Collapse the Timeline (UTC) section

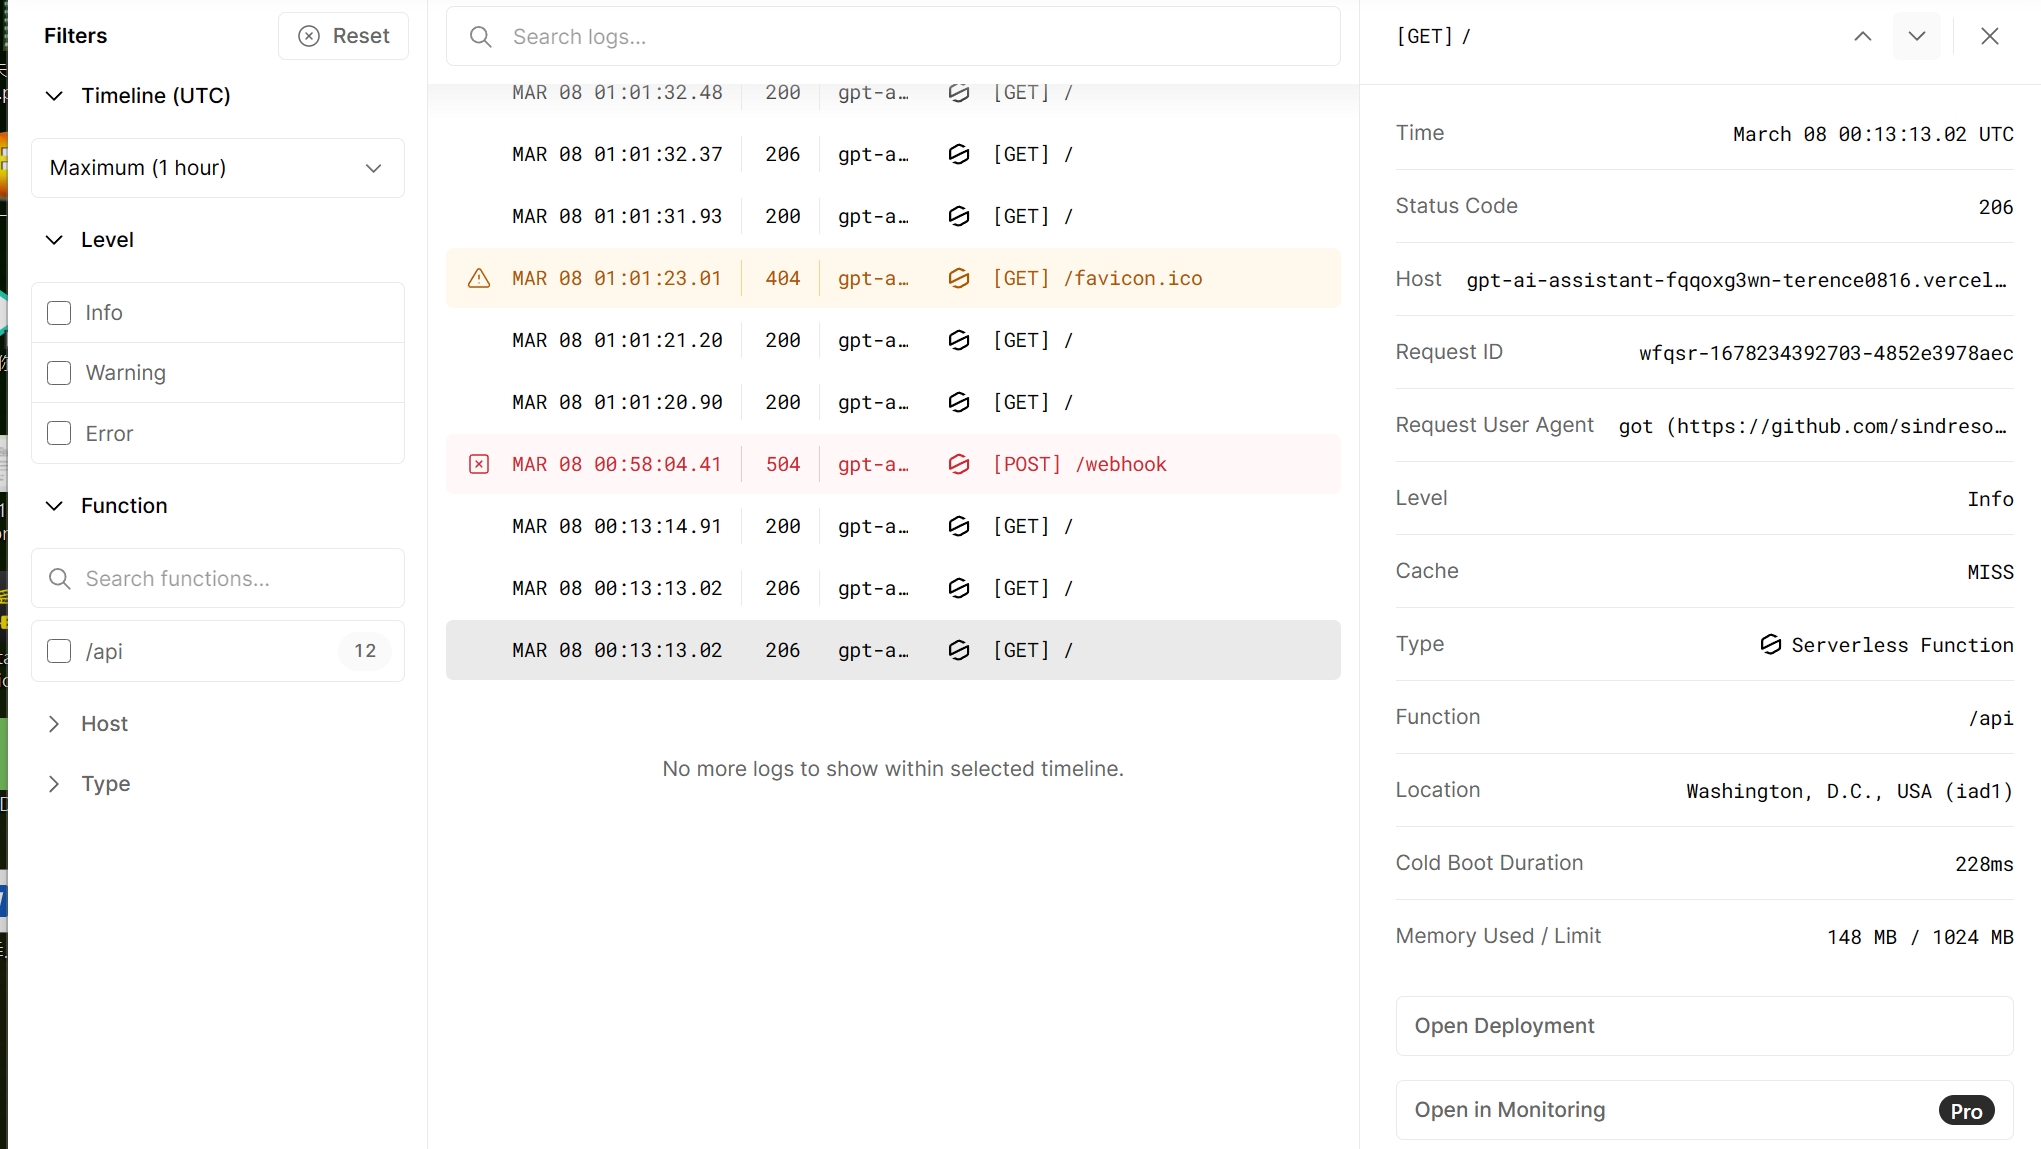point(53,95)
